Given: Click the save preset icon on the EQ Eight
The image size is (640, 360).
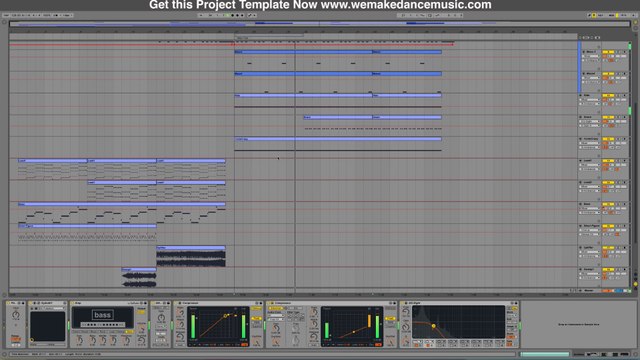Looking at the screenshot, I should (516, 303).
